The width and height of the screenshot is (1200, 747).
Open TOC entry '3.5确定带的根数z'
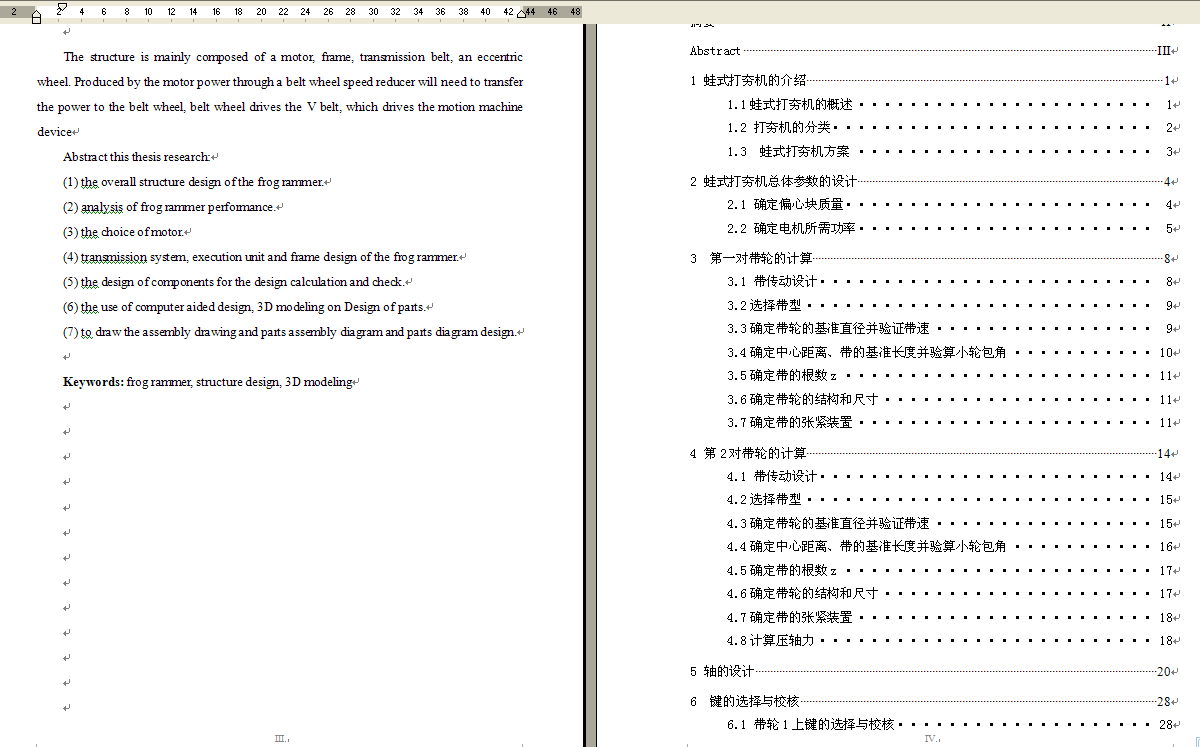point(952,376)
